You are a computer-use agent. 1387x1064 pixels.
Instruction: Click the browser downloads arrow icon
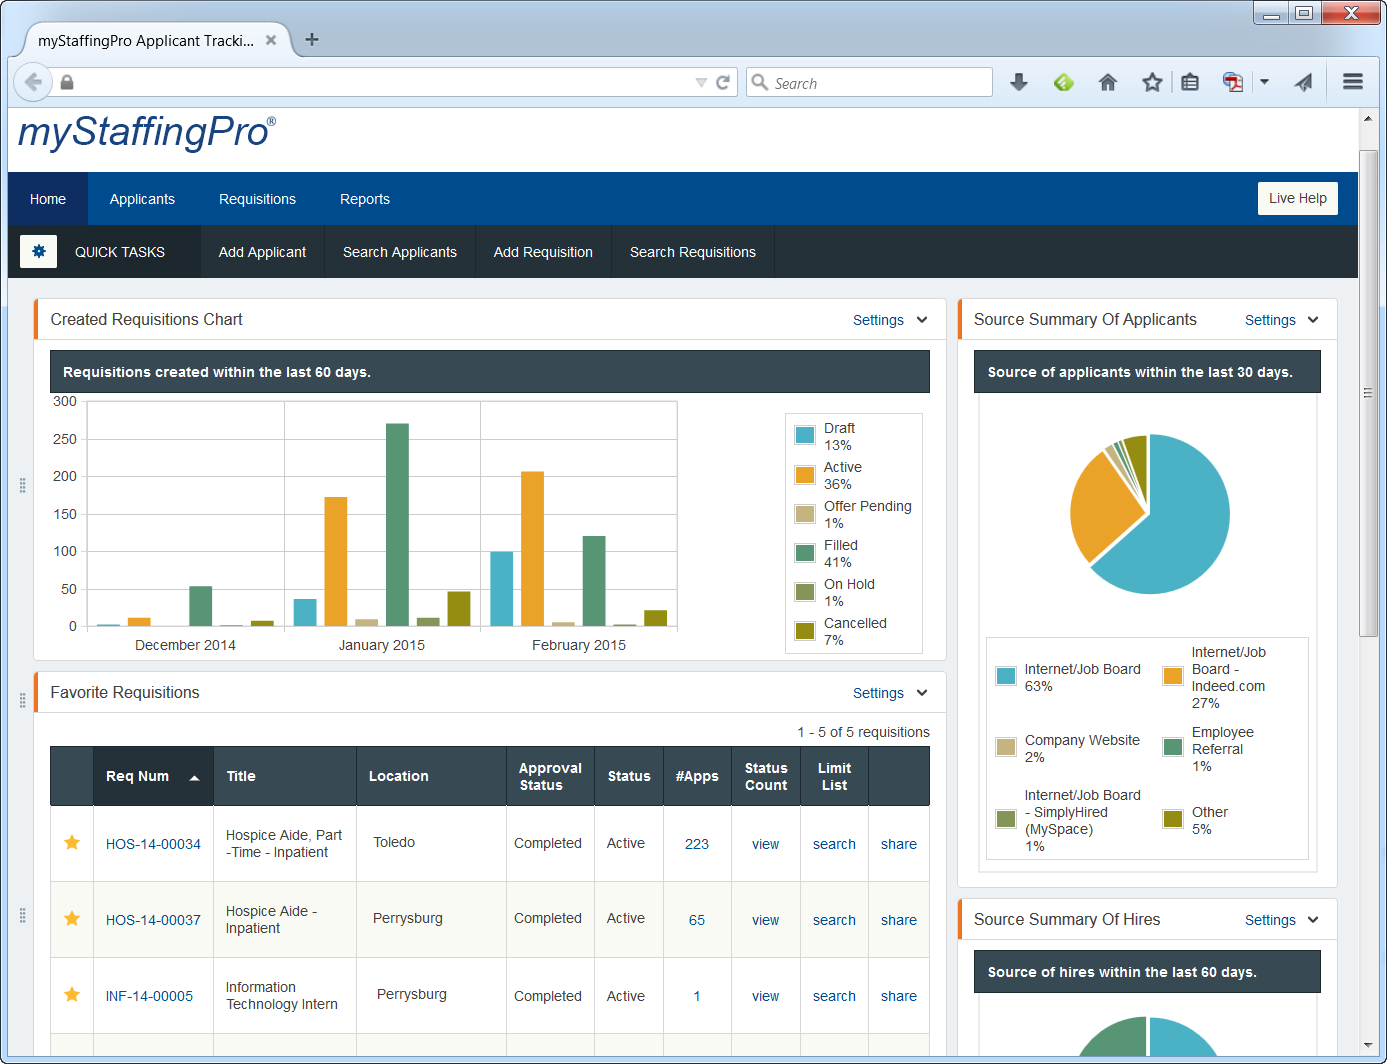coord(1019,82)
